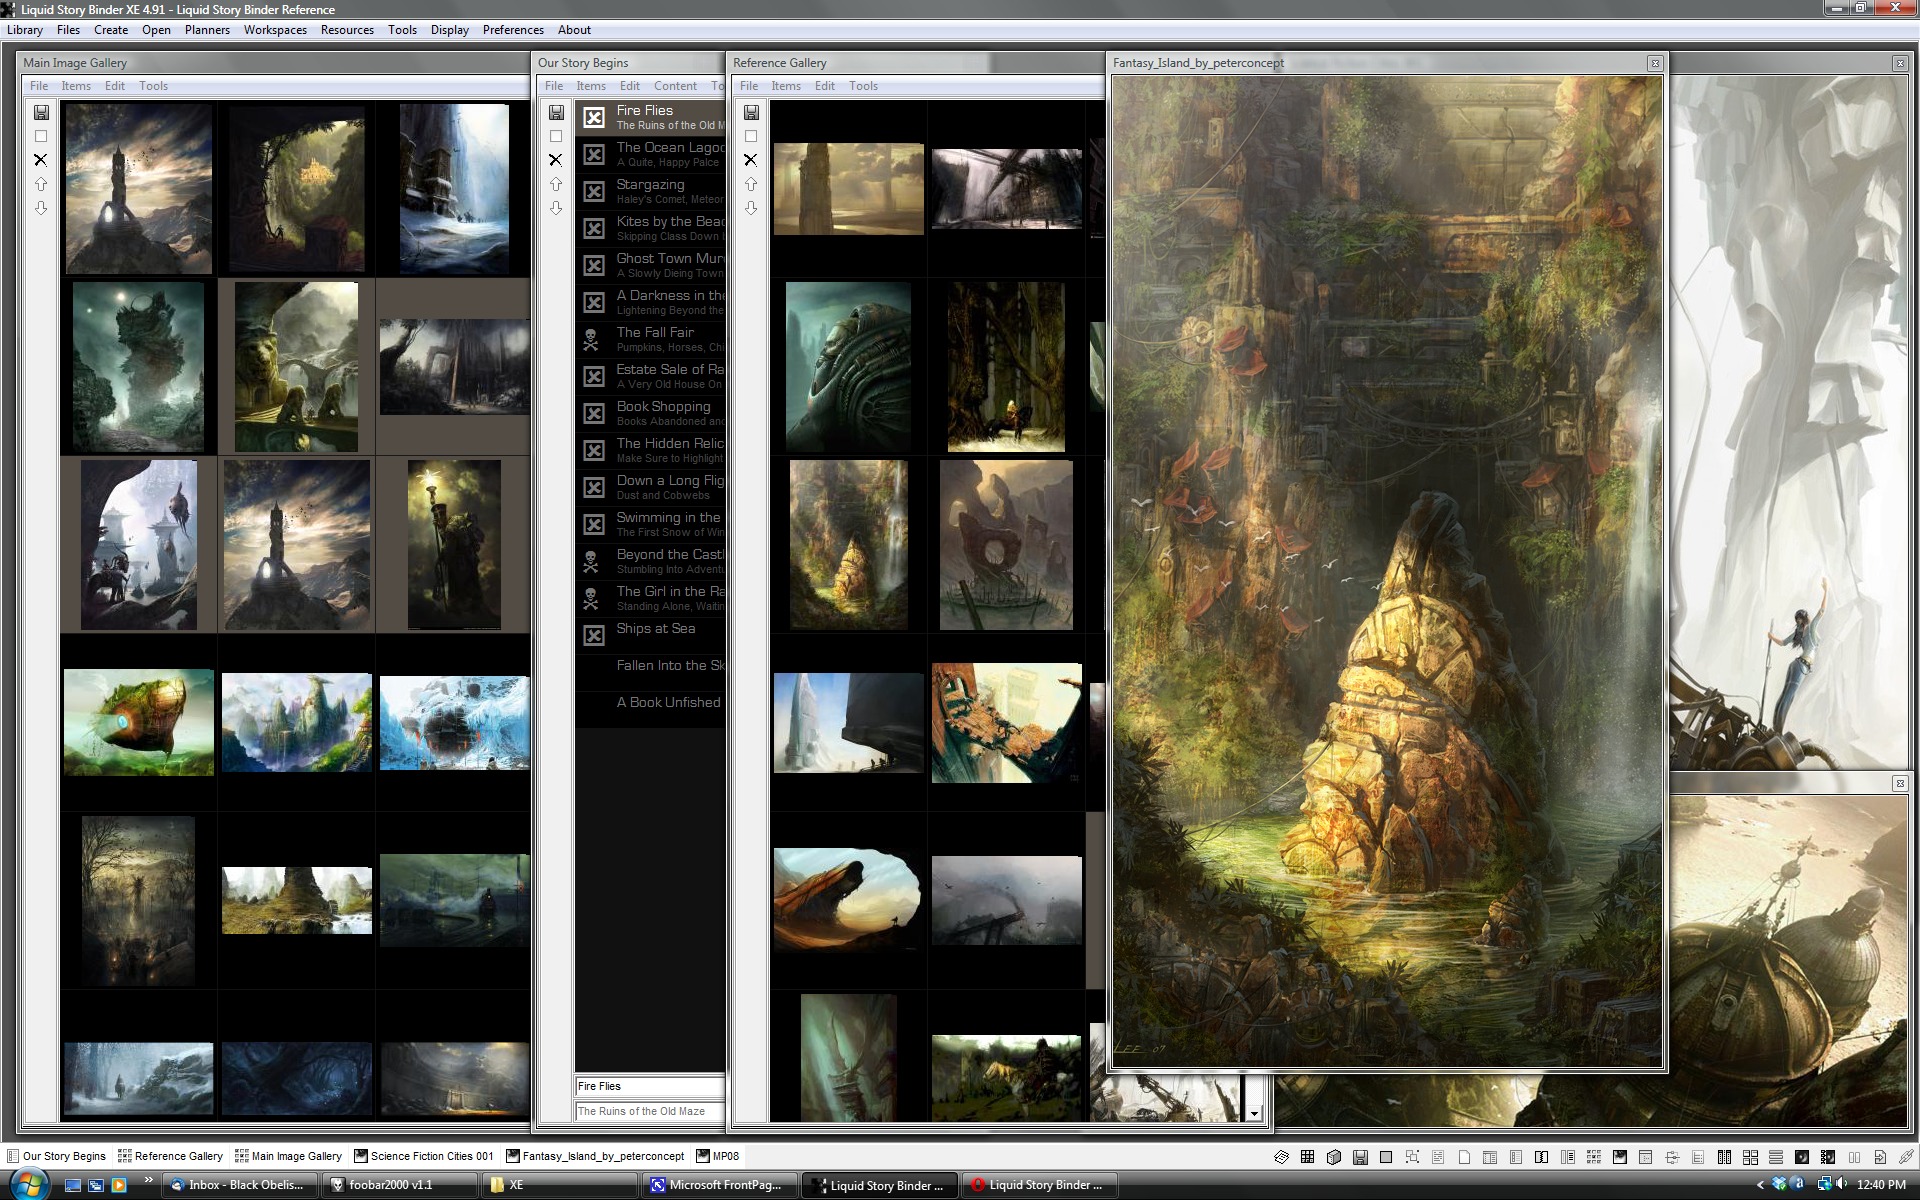1920x1200 pixels.
Task: Switch to Science Fiction Cities 001 window button
Action: coord(424,1156)
